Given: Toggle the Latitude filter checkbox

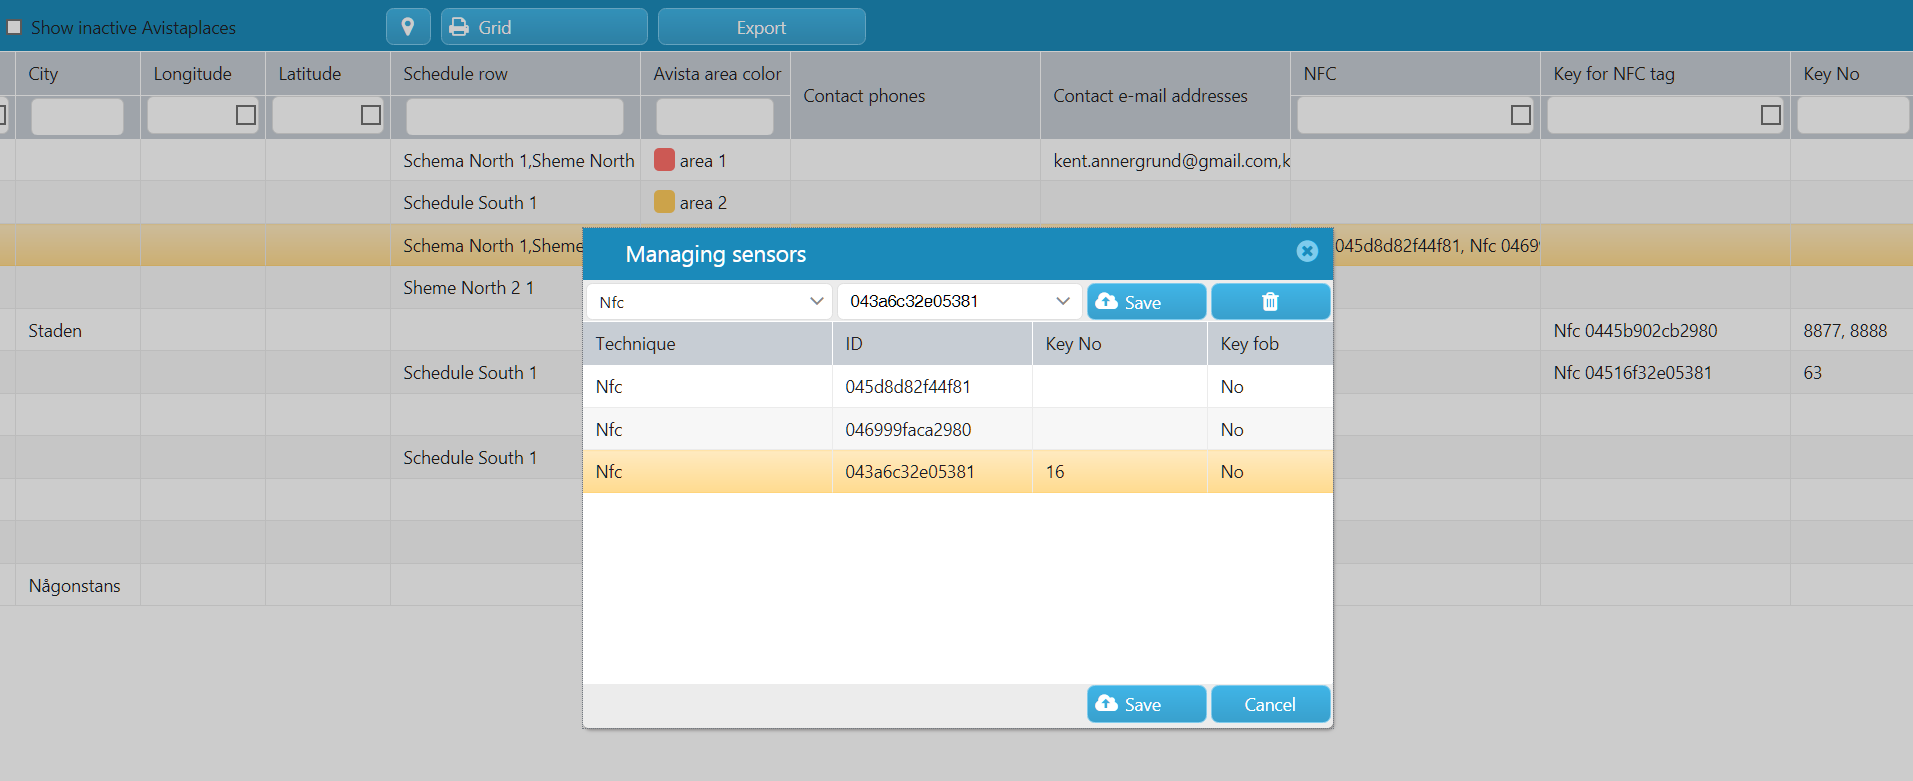Looking at the screenshot, I should (371, 115).
